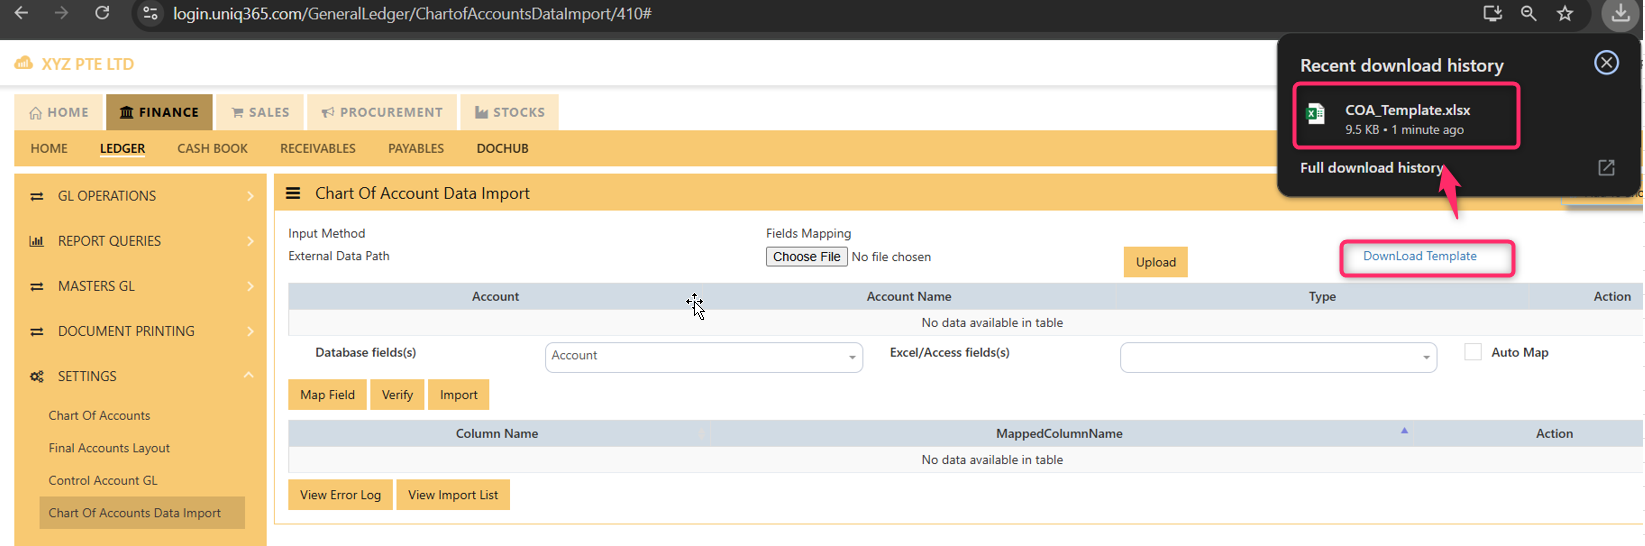Click DownLoad Template link
The image size is (1645, 546).
[1419, 256]
